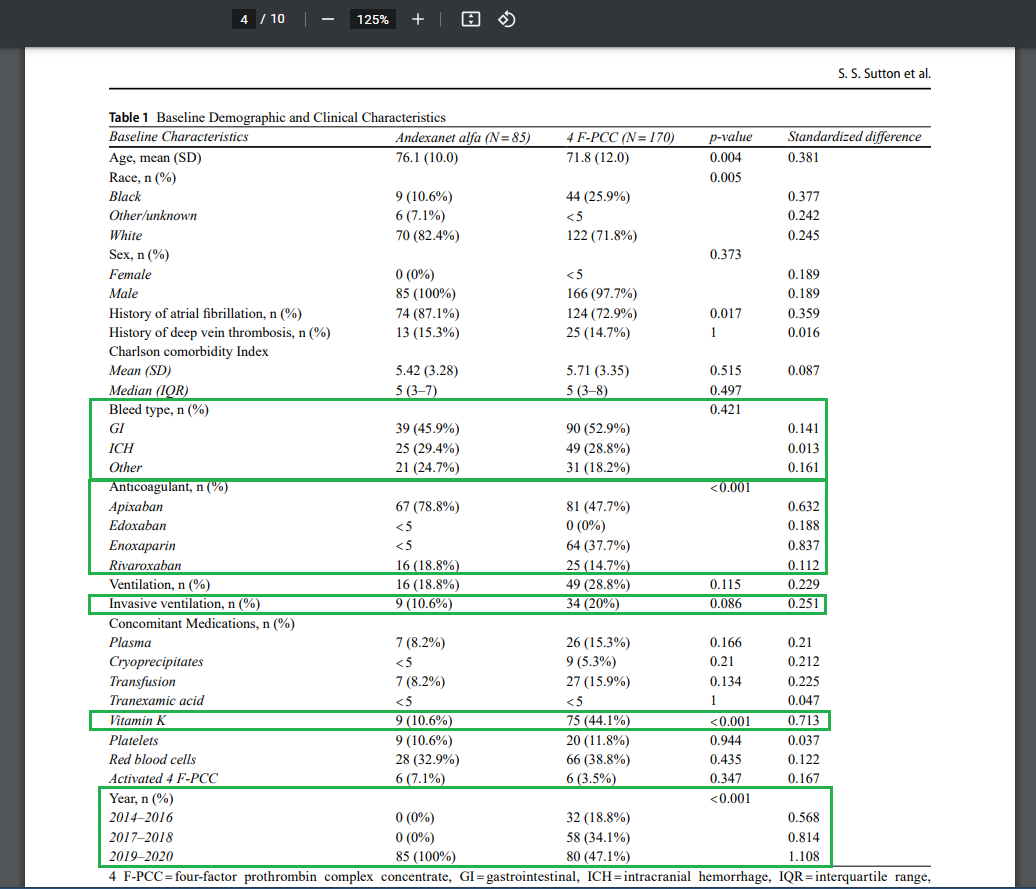Click the "Female" row label
The width and height of the screenshot is (1036, 889).
click(x=130, y=274)
